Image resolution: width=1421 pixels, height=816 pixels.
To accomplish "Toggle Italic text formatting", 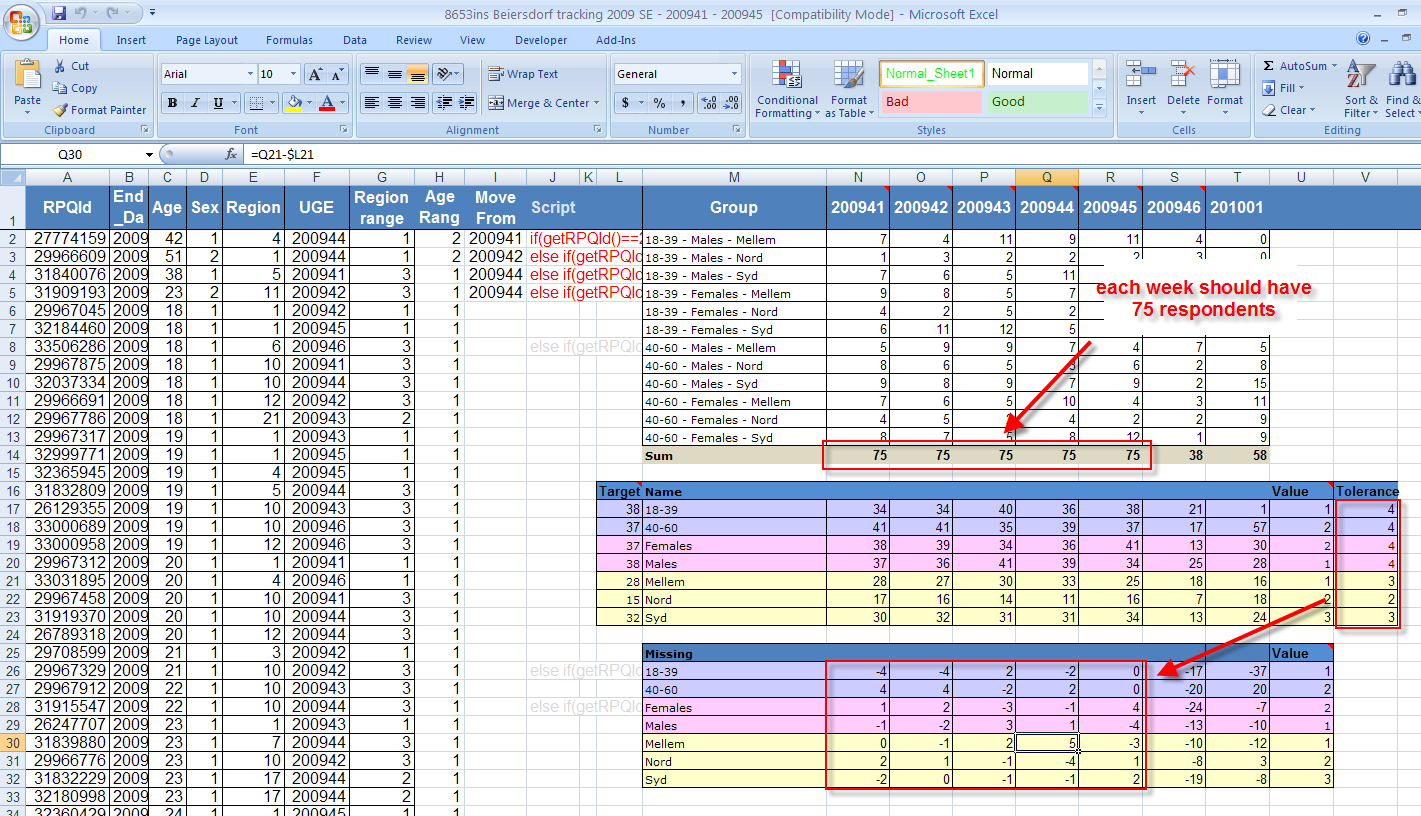I will [x=195, y=103].
